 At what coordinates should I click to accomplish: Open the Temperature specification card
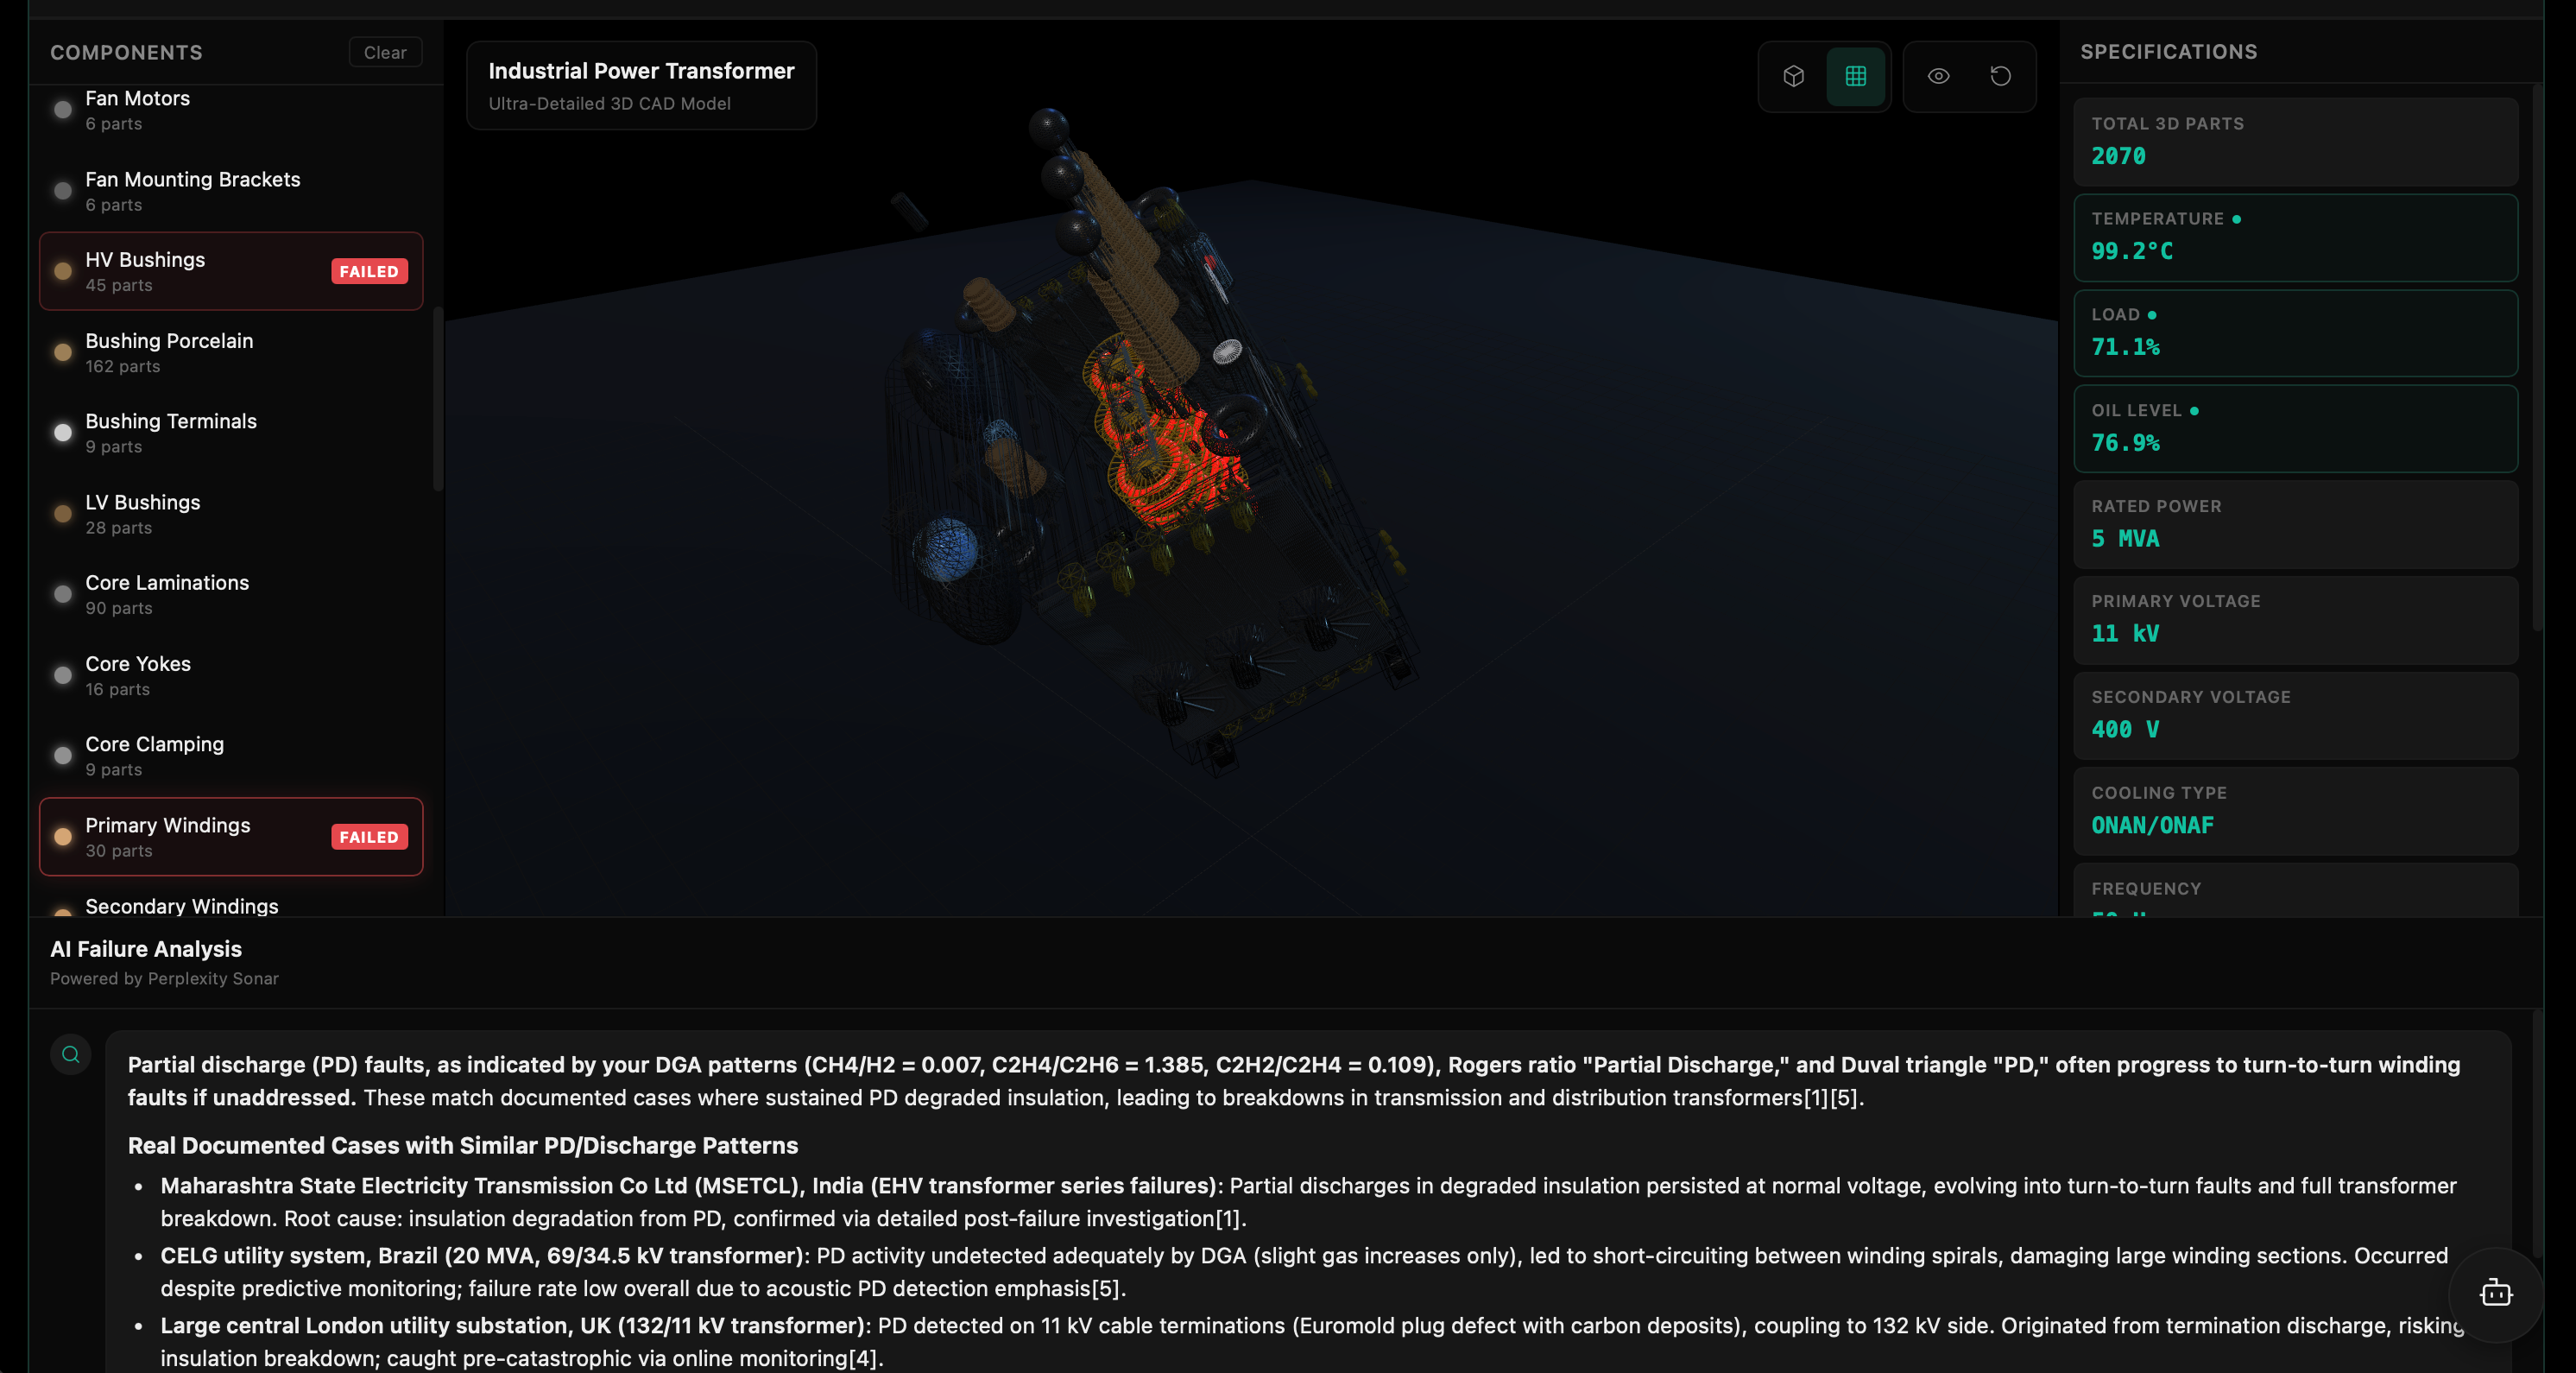click(2295, 237)
